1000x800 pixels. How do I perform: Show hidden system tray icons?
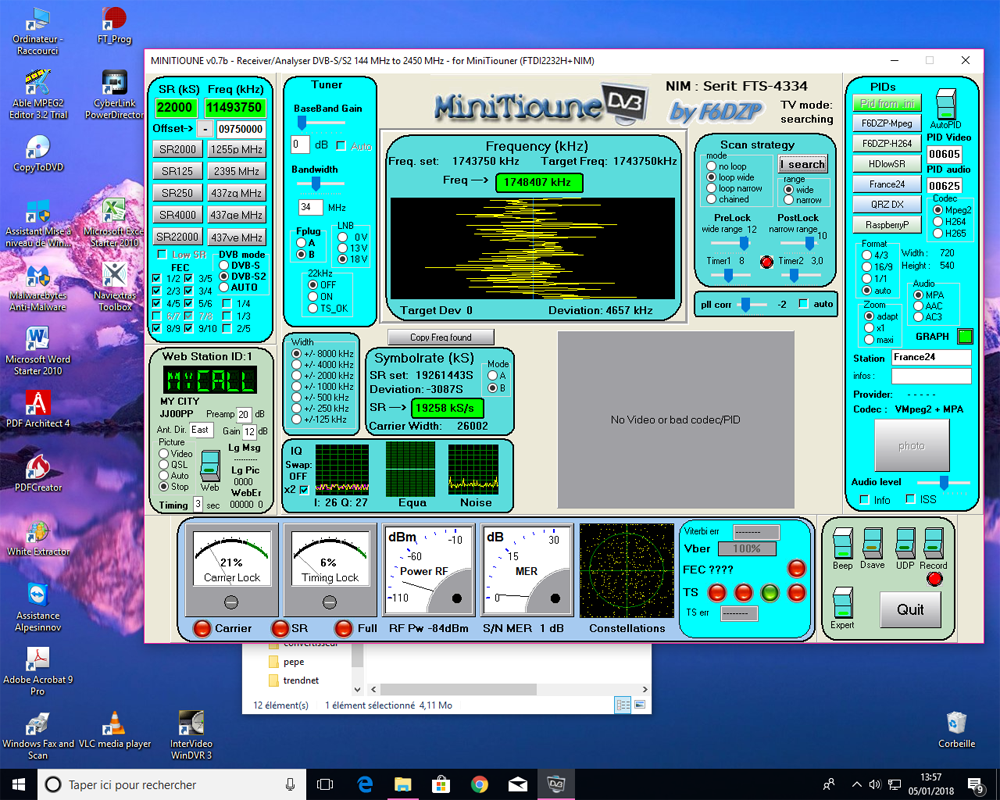857,784
